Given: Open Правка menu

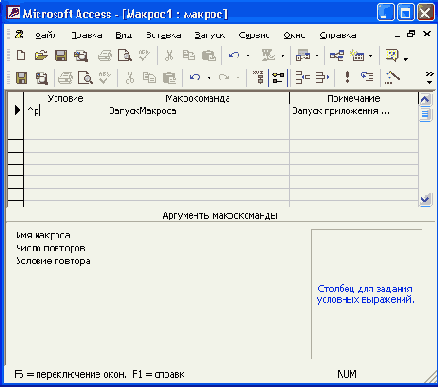Looking at the screenshot, I should pyautogui.click(x=87, y=35).
